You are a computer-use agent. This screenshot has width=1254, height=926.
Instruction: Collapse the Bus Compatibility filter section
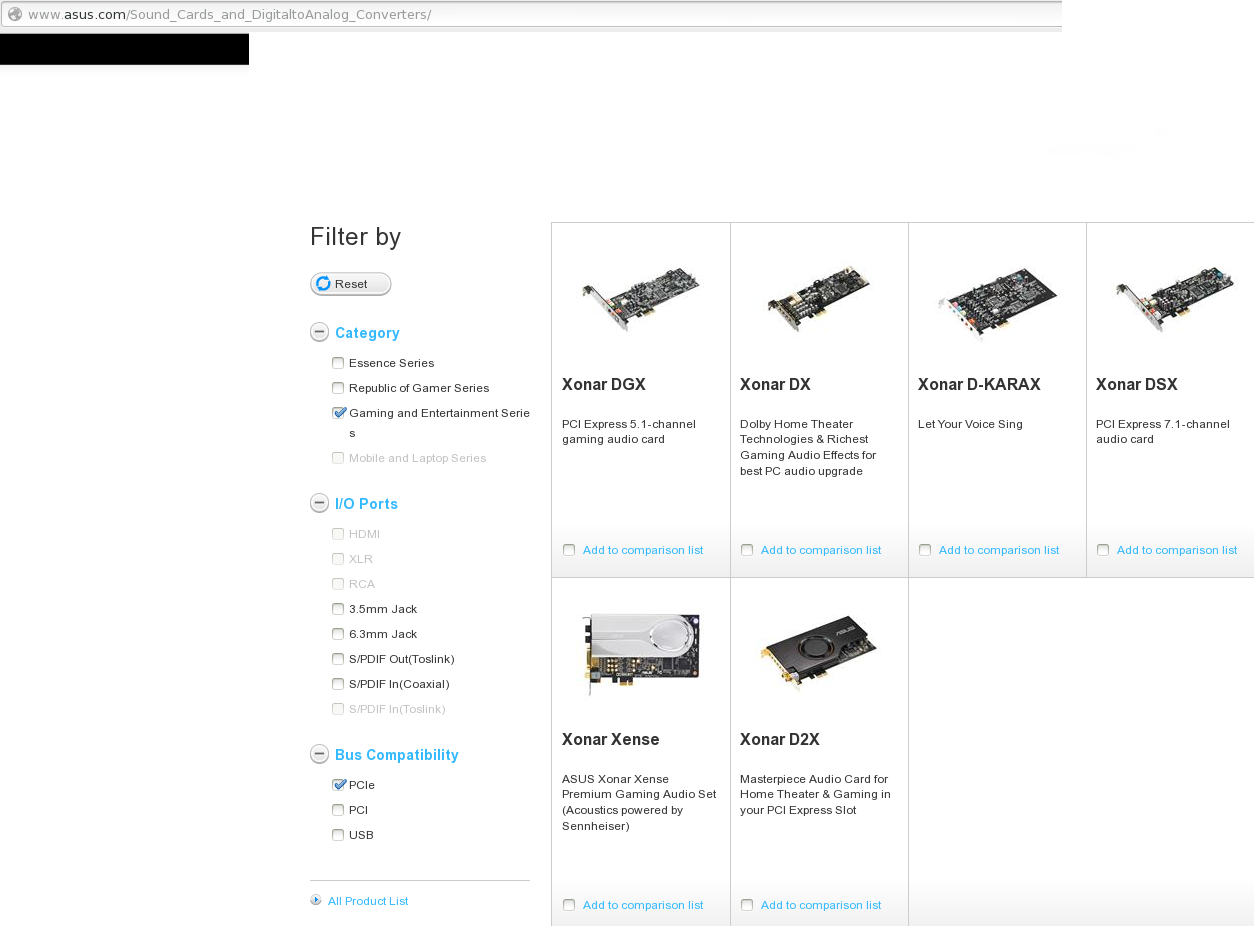(x=319, y=754)
